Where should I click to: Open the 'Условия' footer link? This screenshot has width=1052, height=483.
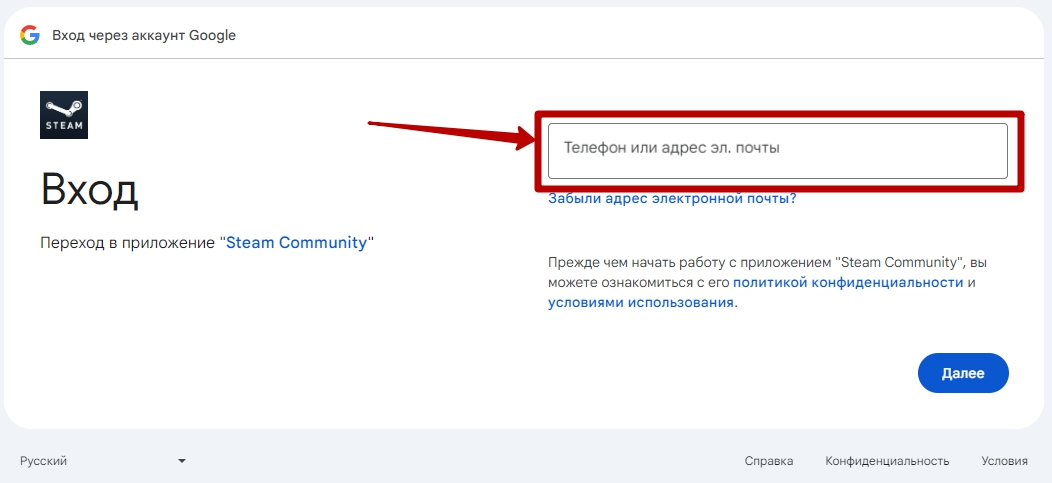click(x=1004, y=461)
